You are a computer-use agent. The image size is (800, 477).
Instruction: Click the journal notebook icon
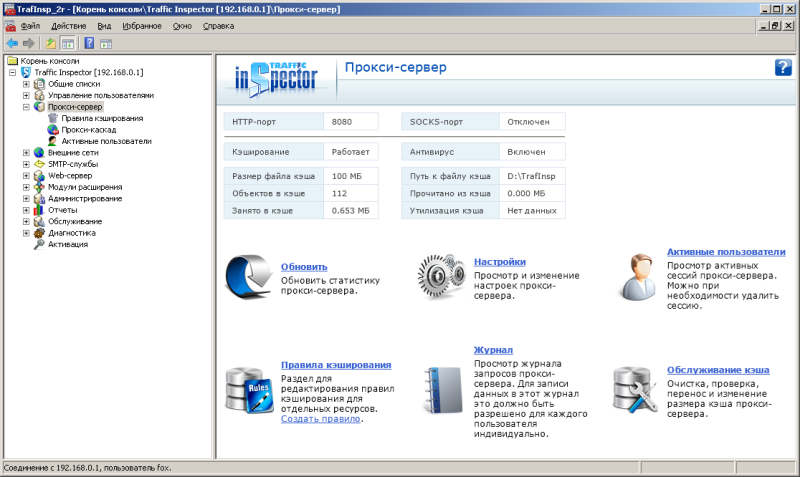click(x=442, y=390)
